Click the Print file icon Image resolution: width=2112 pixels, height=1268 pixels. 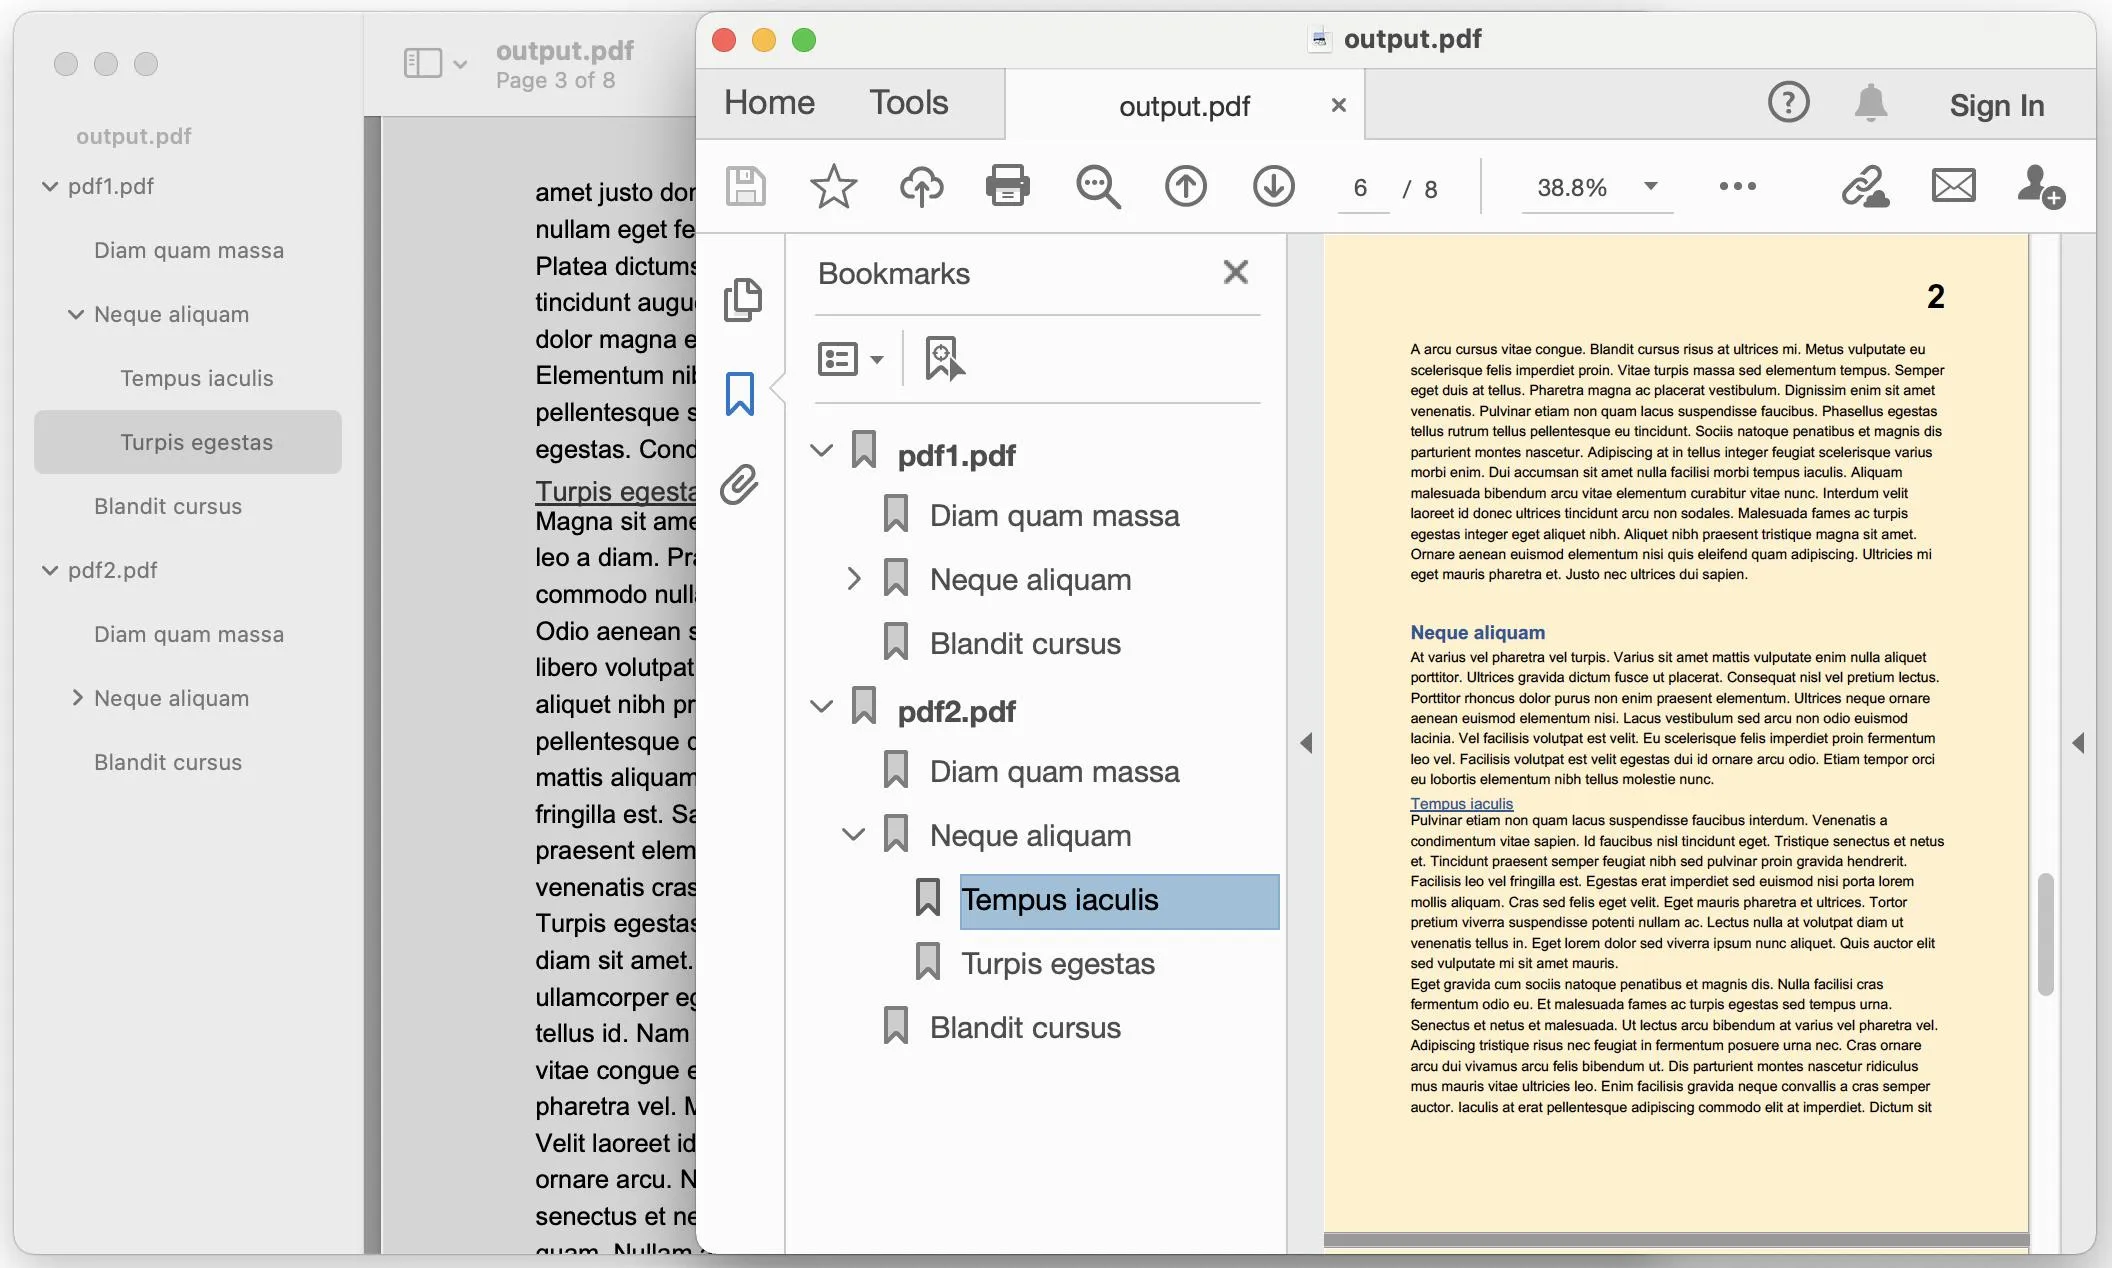pos(1007,186)
